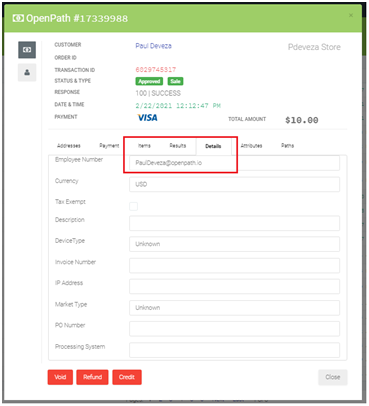Image resolution: width=369 pixels, height=406 pixels.
Task: Switch to the Attributes tab
Action: (x=251, y=146)
